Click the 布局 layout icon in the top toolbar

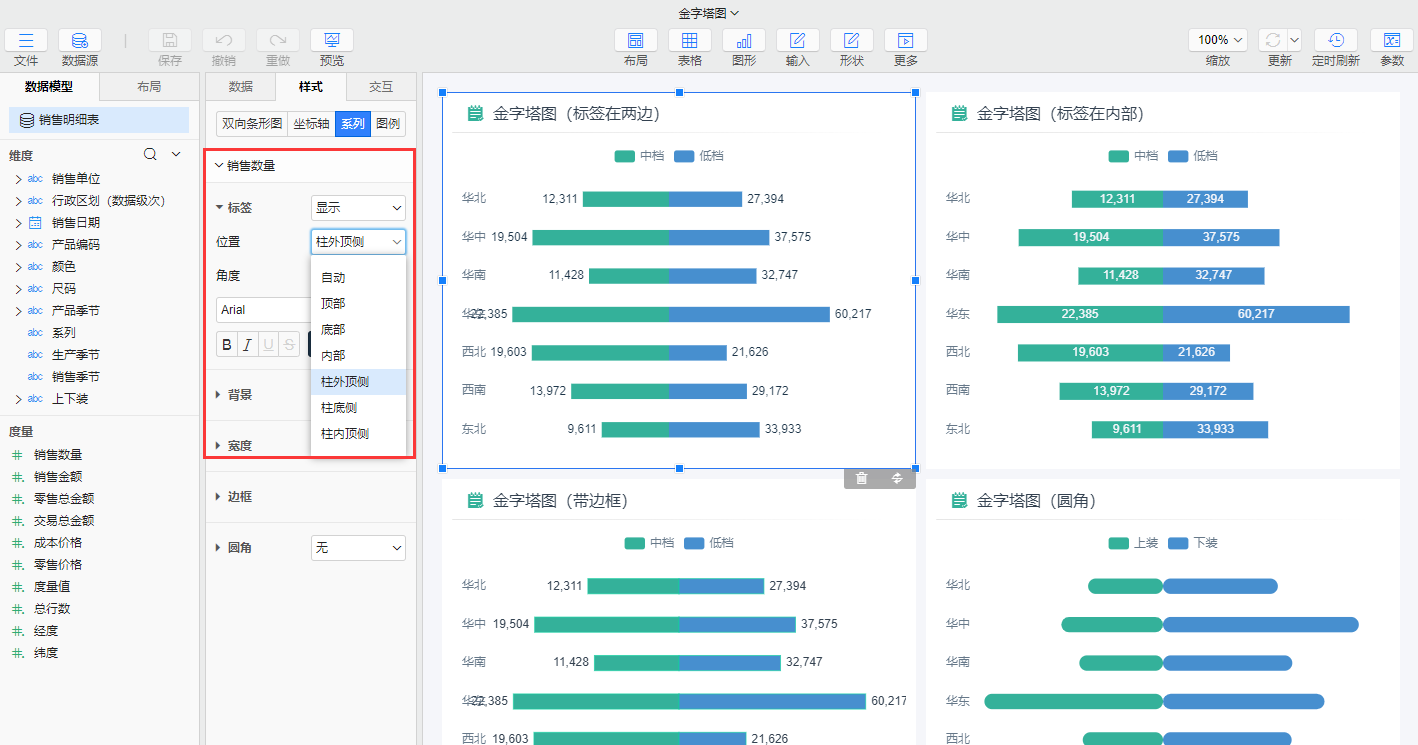(x=636, y=40)
